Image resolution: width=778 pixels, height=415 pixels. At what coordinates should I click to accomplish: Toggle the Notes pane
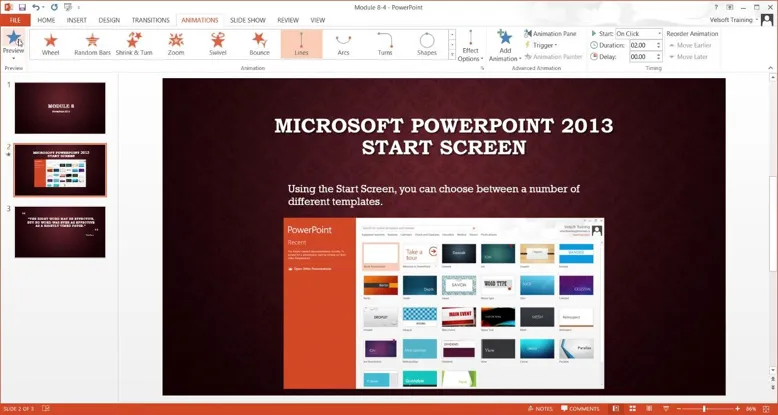coord(540,409)
